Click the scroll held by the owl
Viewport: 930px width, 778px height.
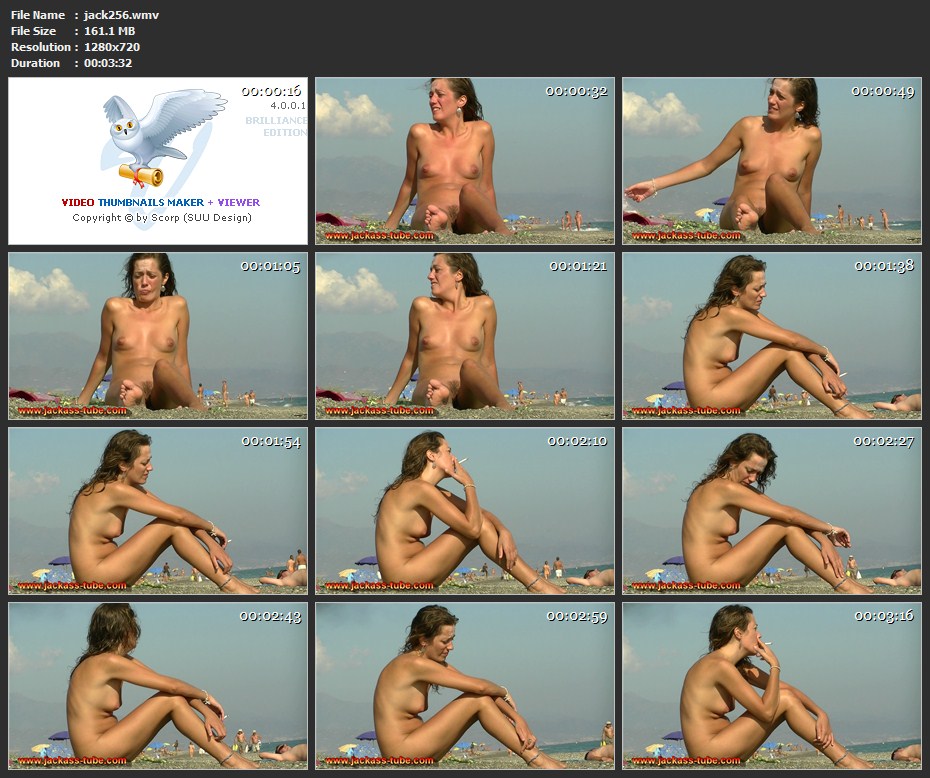coord(143,176)
